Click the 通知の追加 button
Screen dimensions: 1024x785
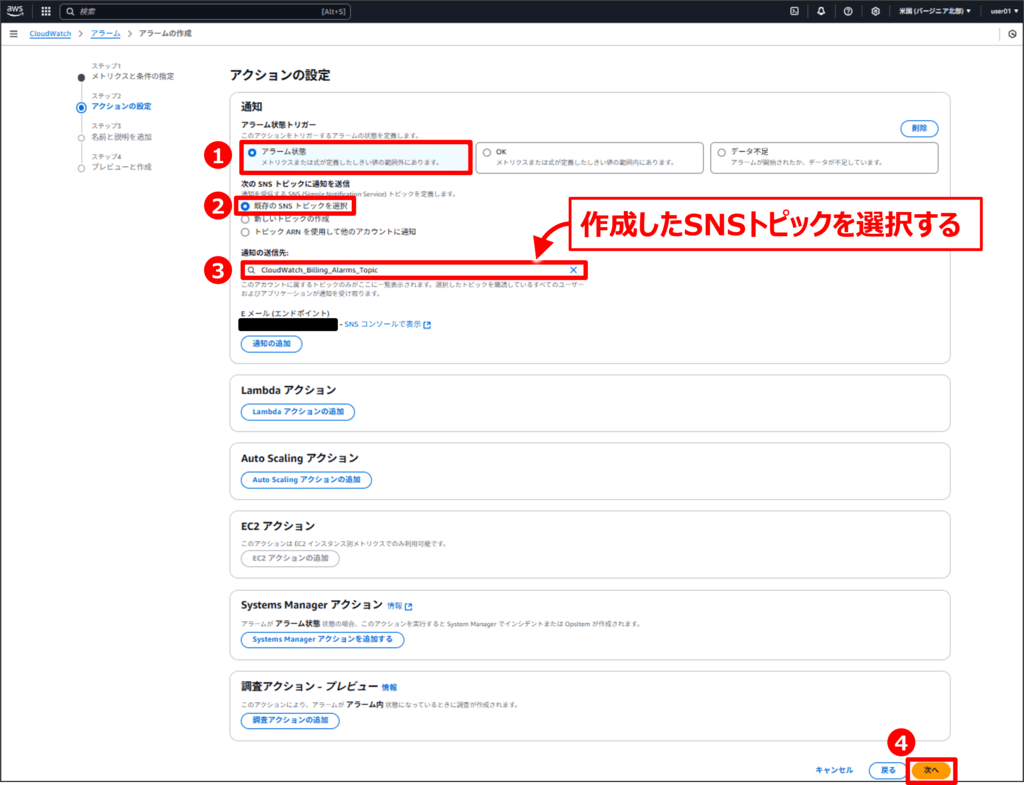coord(272,344)
